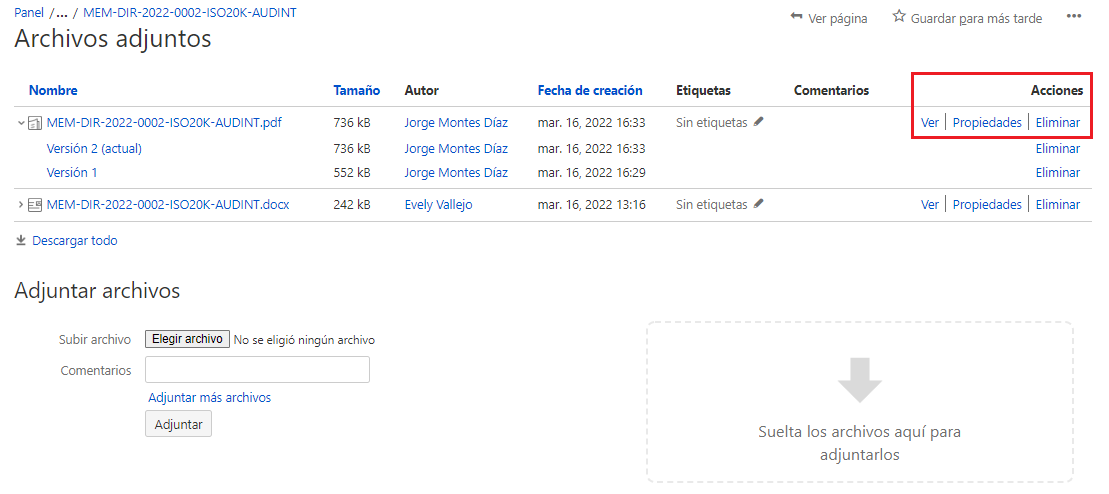
Task: Open Propiedades for the PDF attachment
Action: point(987,122)
